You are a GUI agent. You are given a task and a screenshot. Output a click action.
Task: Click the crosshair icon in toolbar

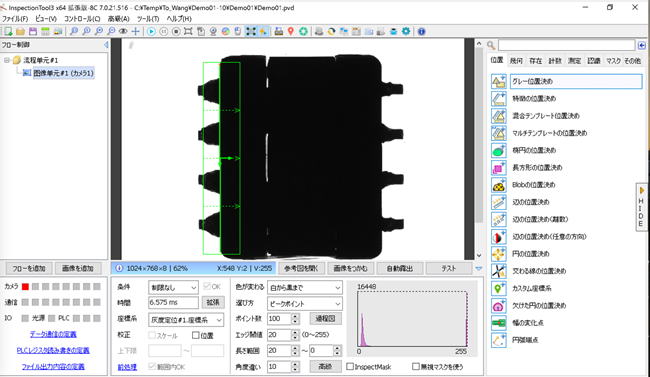click(x=136, y=32)
